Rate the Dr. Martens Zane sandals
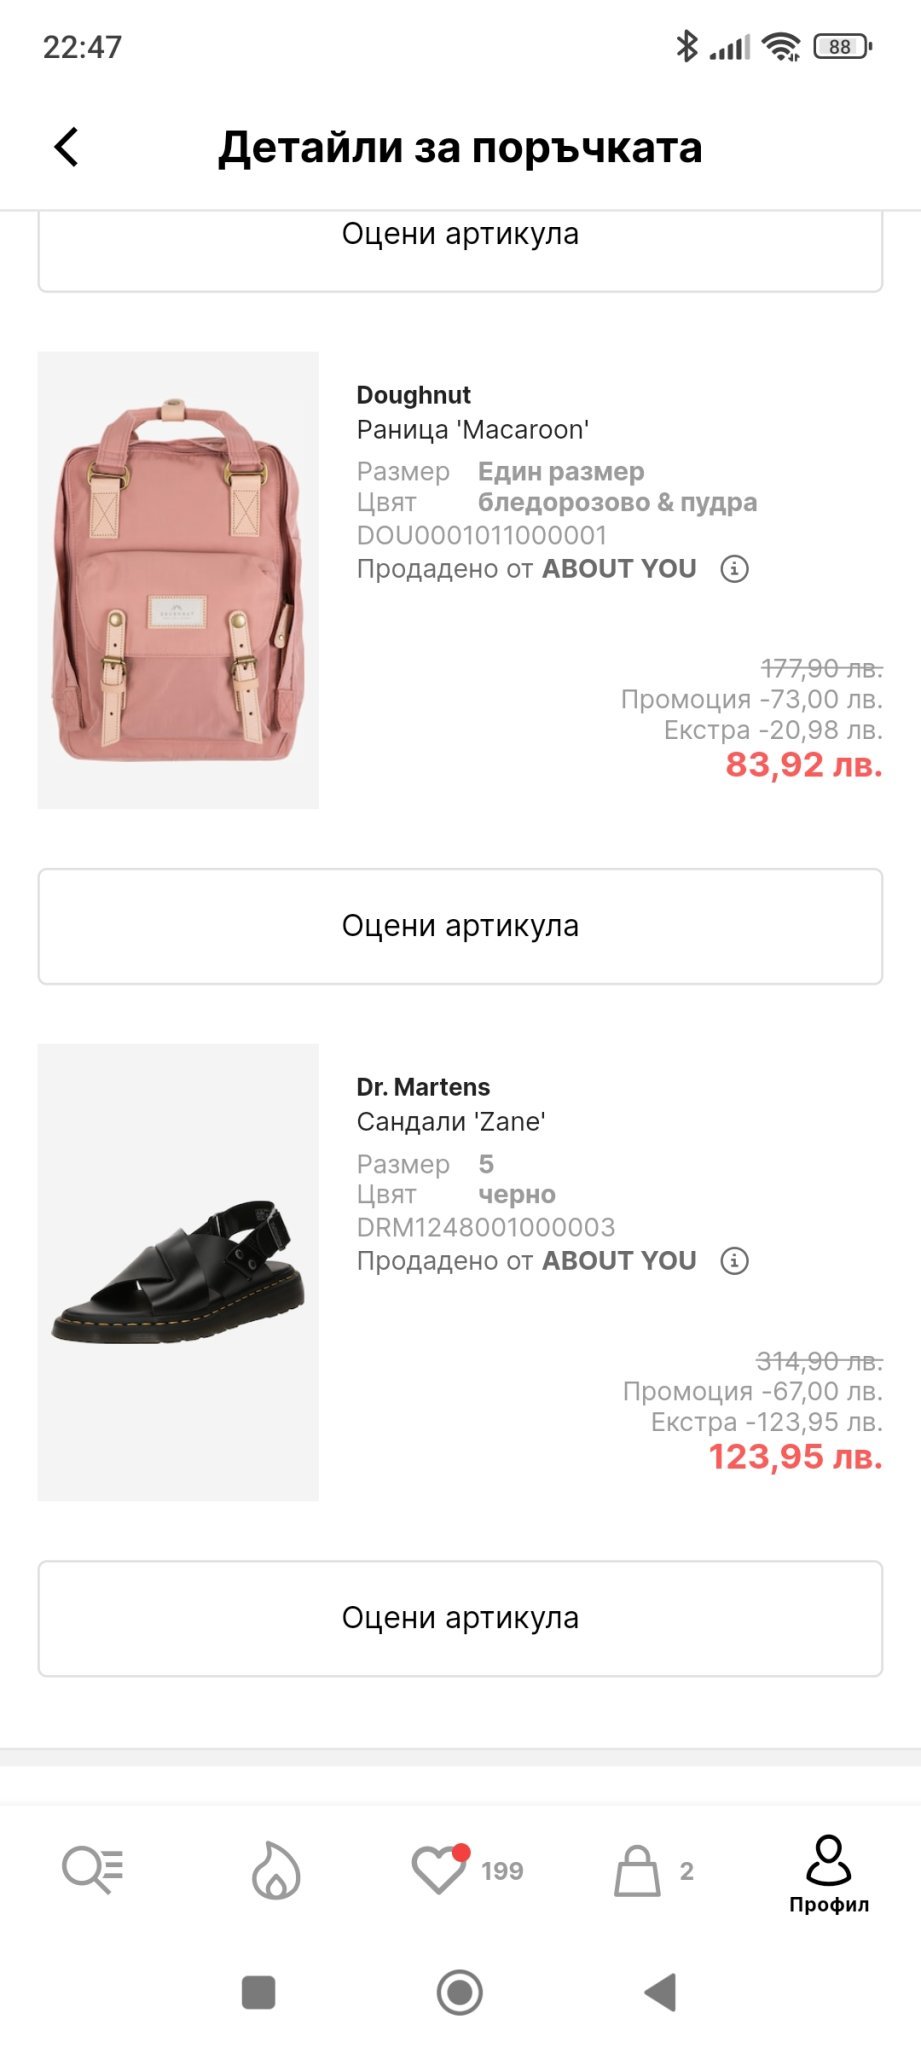The height and width of the screenshot is (2048, 921). 460,1618
